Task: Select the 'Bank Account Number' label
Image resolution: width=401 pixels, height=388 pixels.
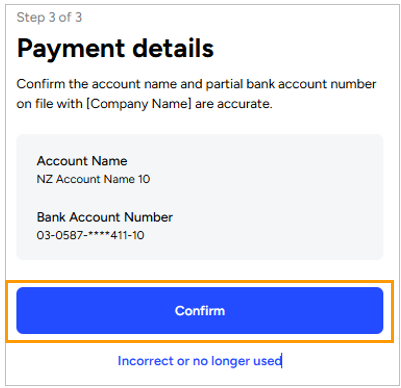Action: coord(105,217)
